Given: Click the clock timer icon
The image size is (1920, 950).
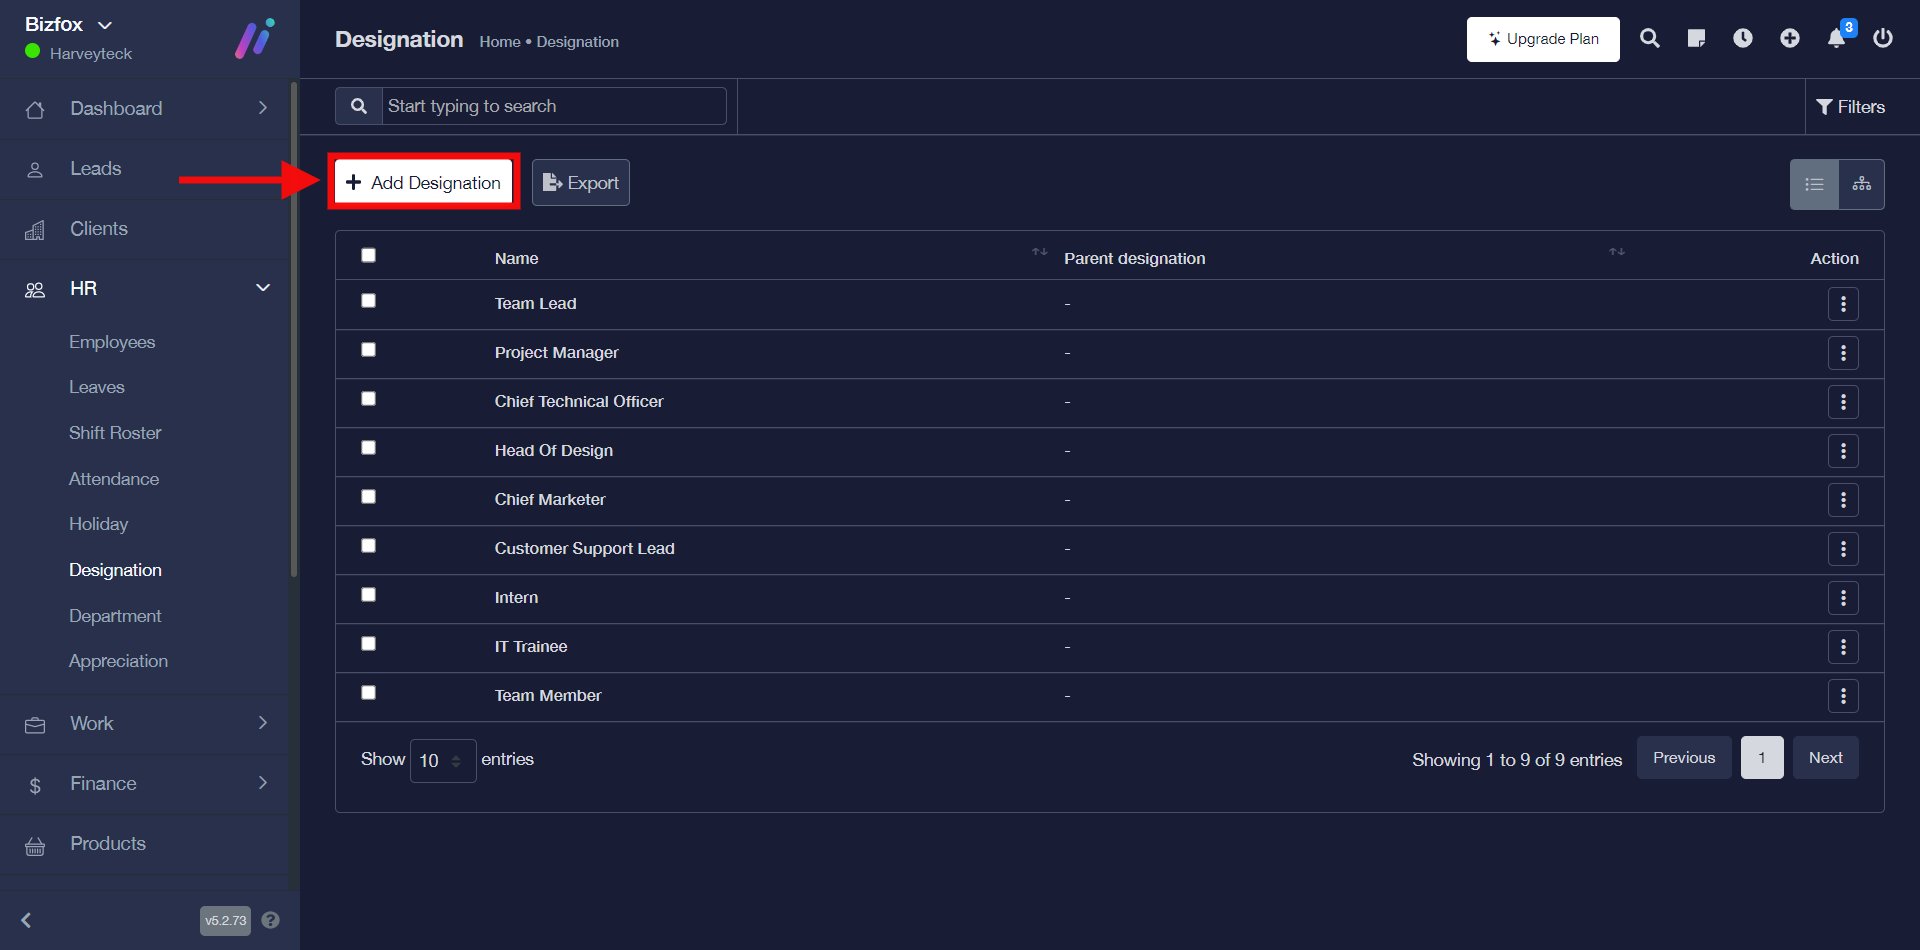Looking at the screenshot, I should 1742,39.
